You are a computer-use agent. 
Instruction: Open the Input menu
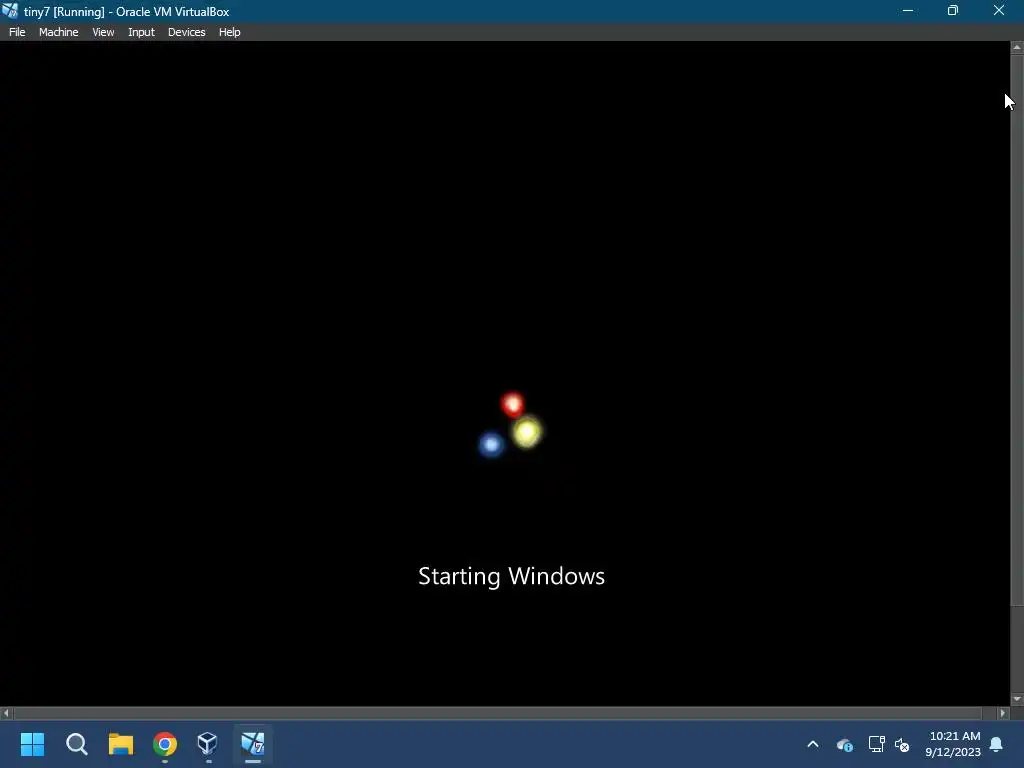[141, 32]
